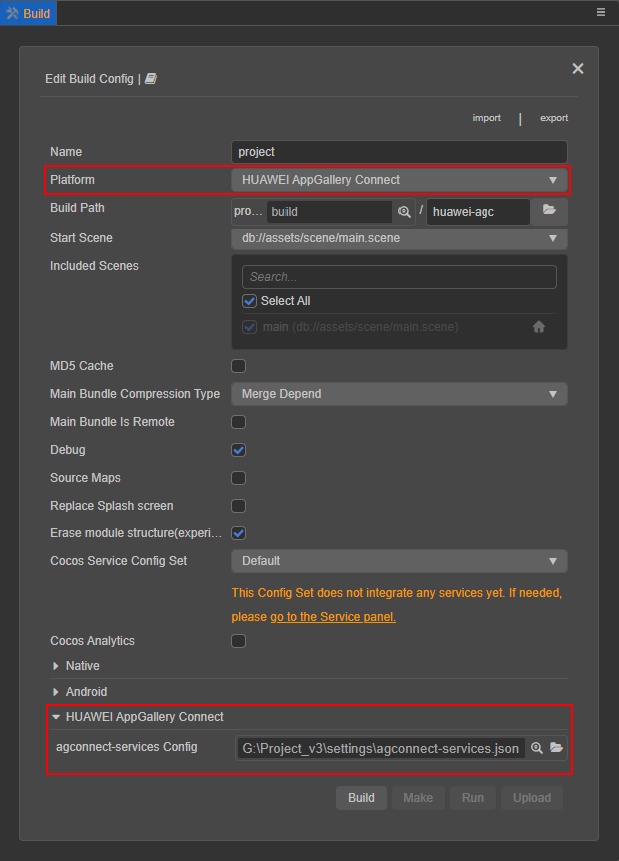Open Cocos Service Config Set dropdown
Screen dimensions: 619x861
399,561
